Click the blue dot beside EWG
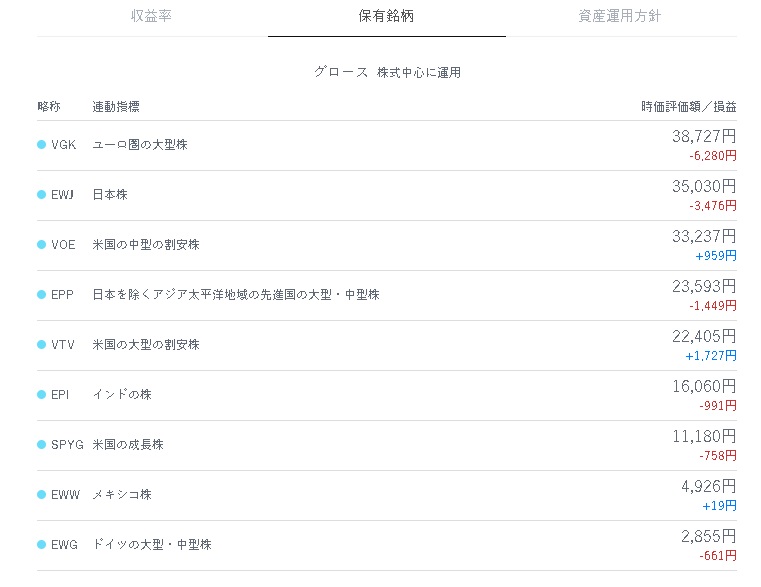 pos(42,545)
